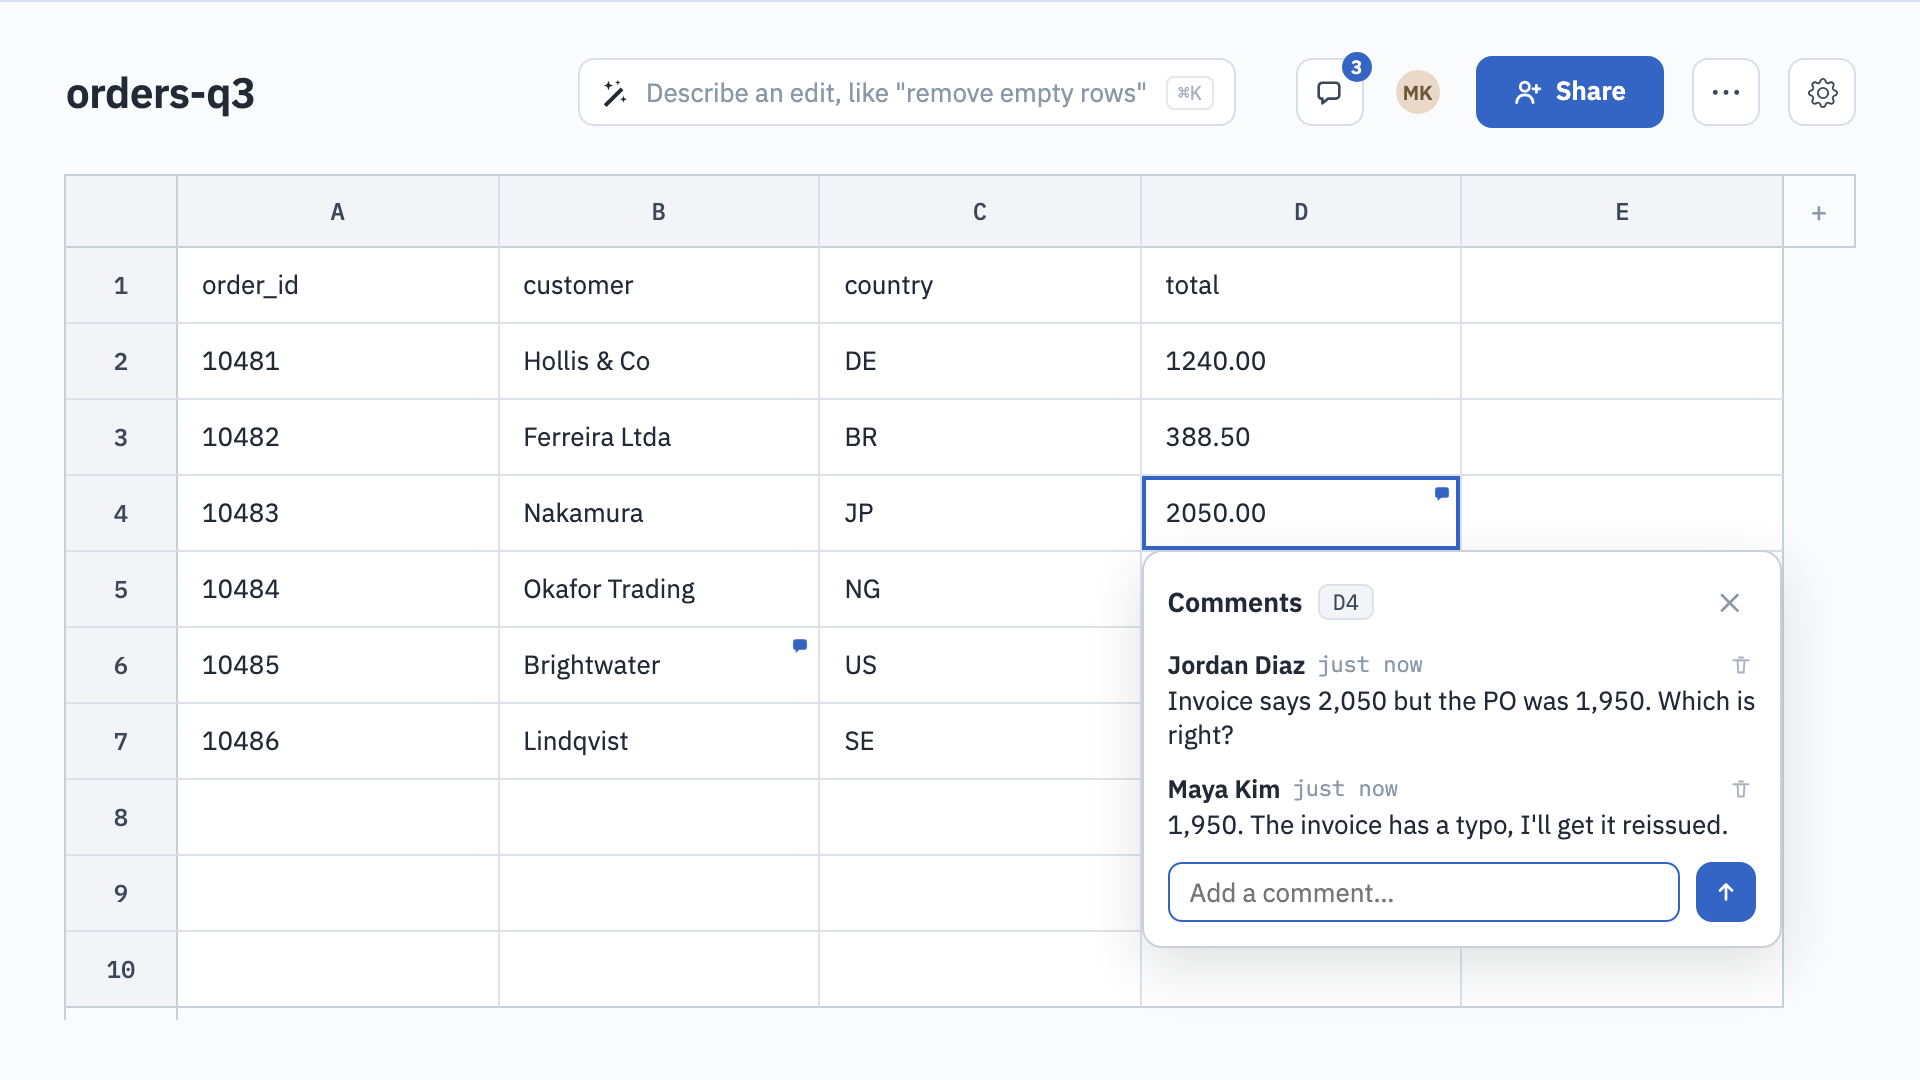Select column C header
1920x1080 pixels.
click(980, 212)
